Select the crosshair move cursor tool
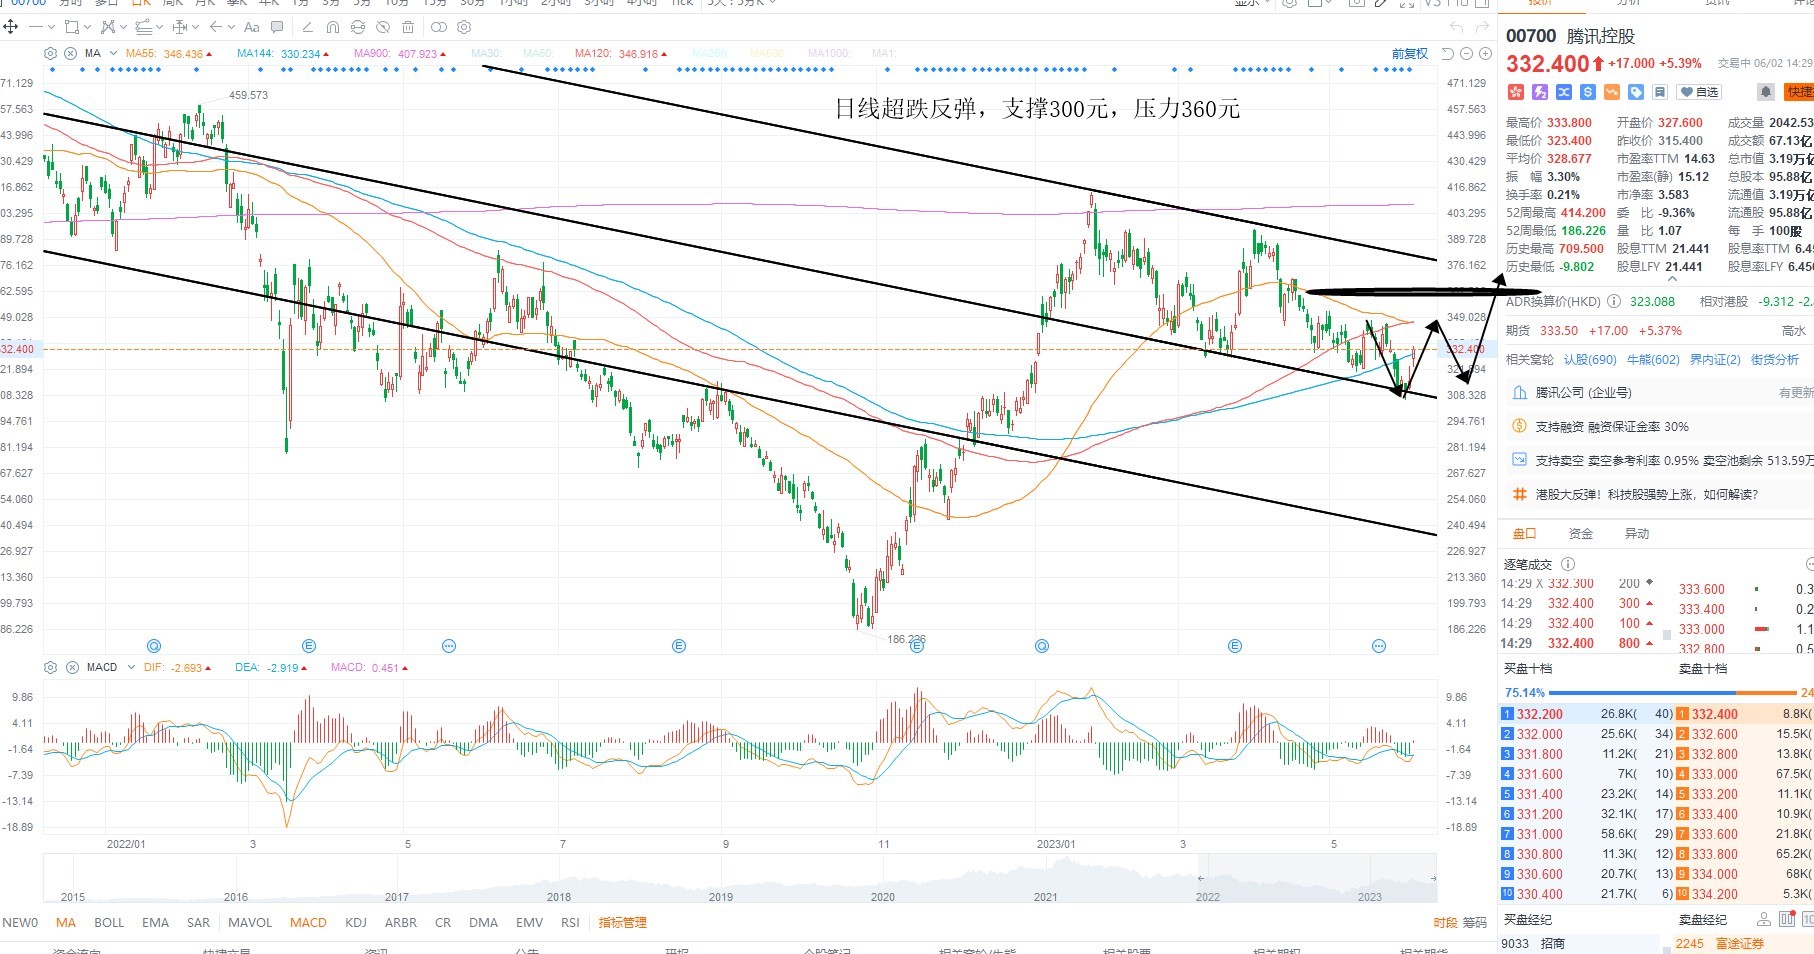The width and height of the screenshot is (1814, 954). coord(11,27)
